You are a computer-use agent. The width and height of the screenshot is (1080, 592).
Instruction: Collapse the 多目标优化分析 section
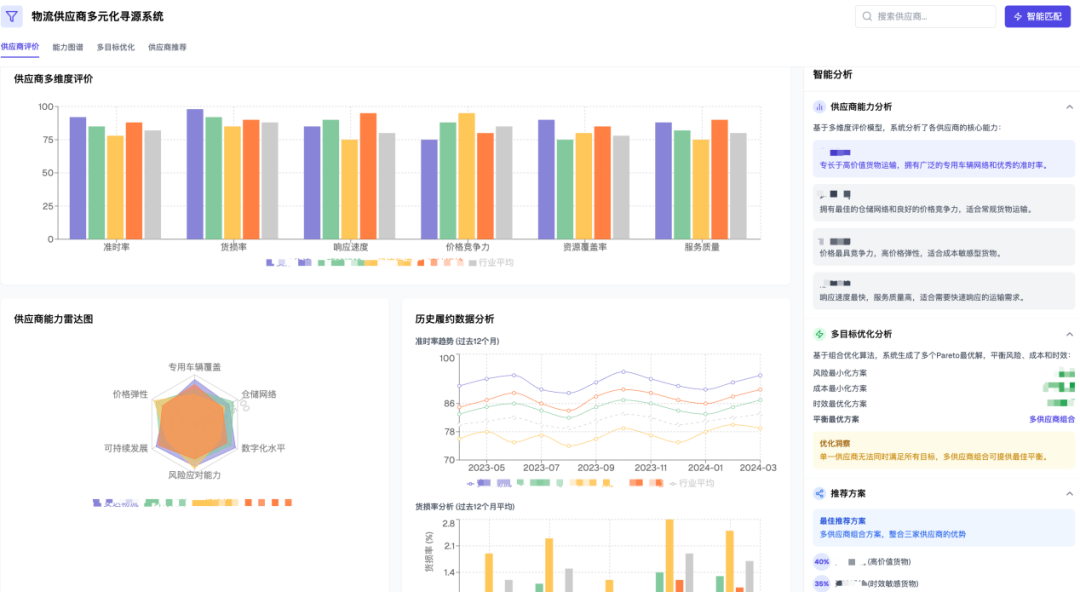1069,334
